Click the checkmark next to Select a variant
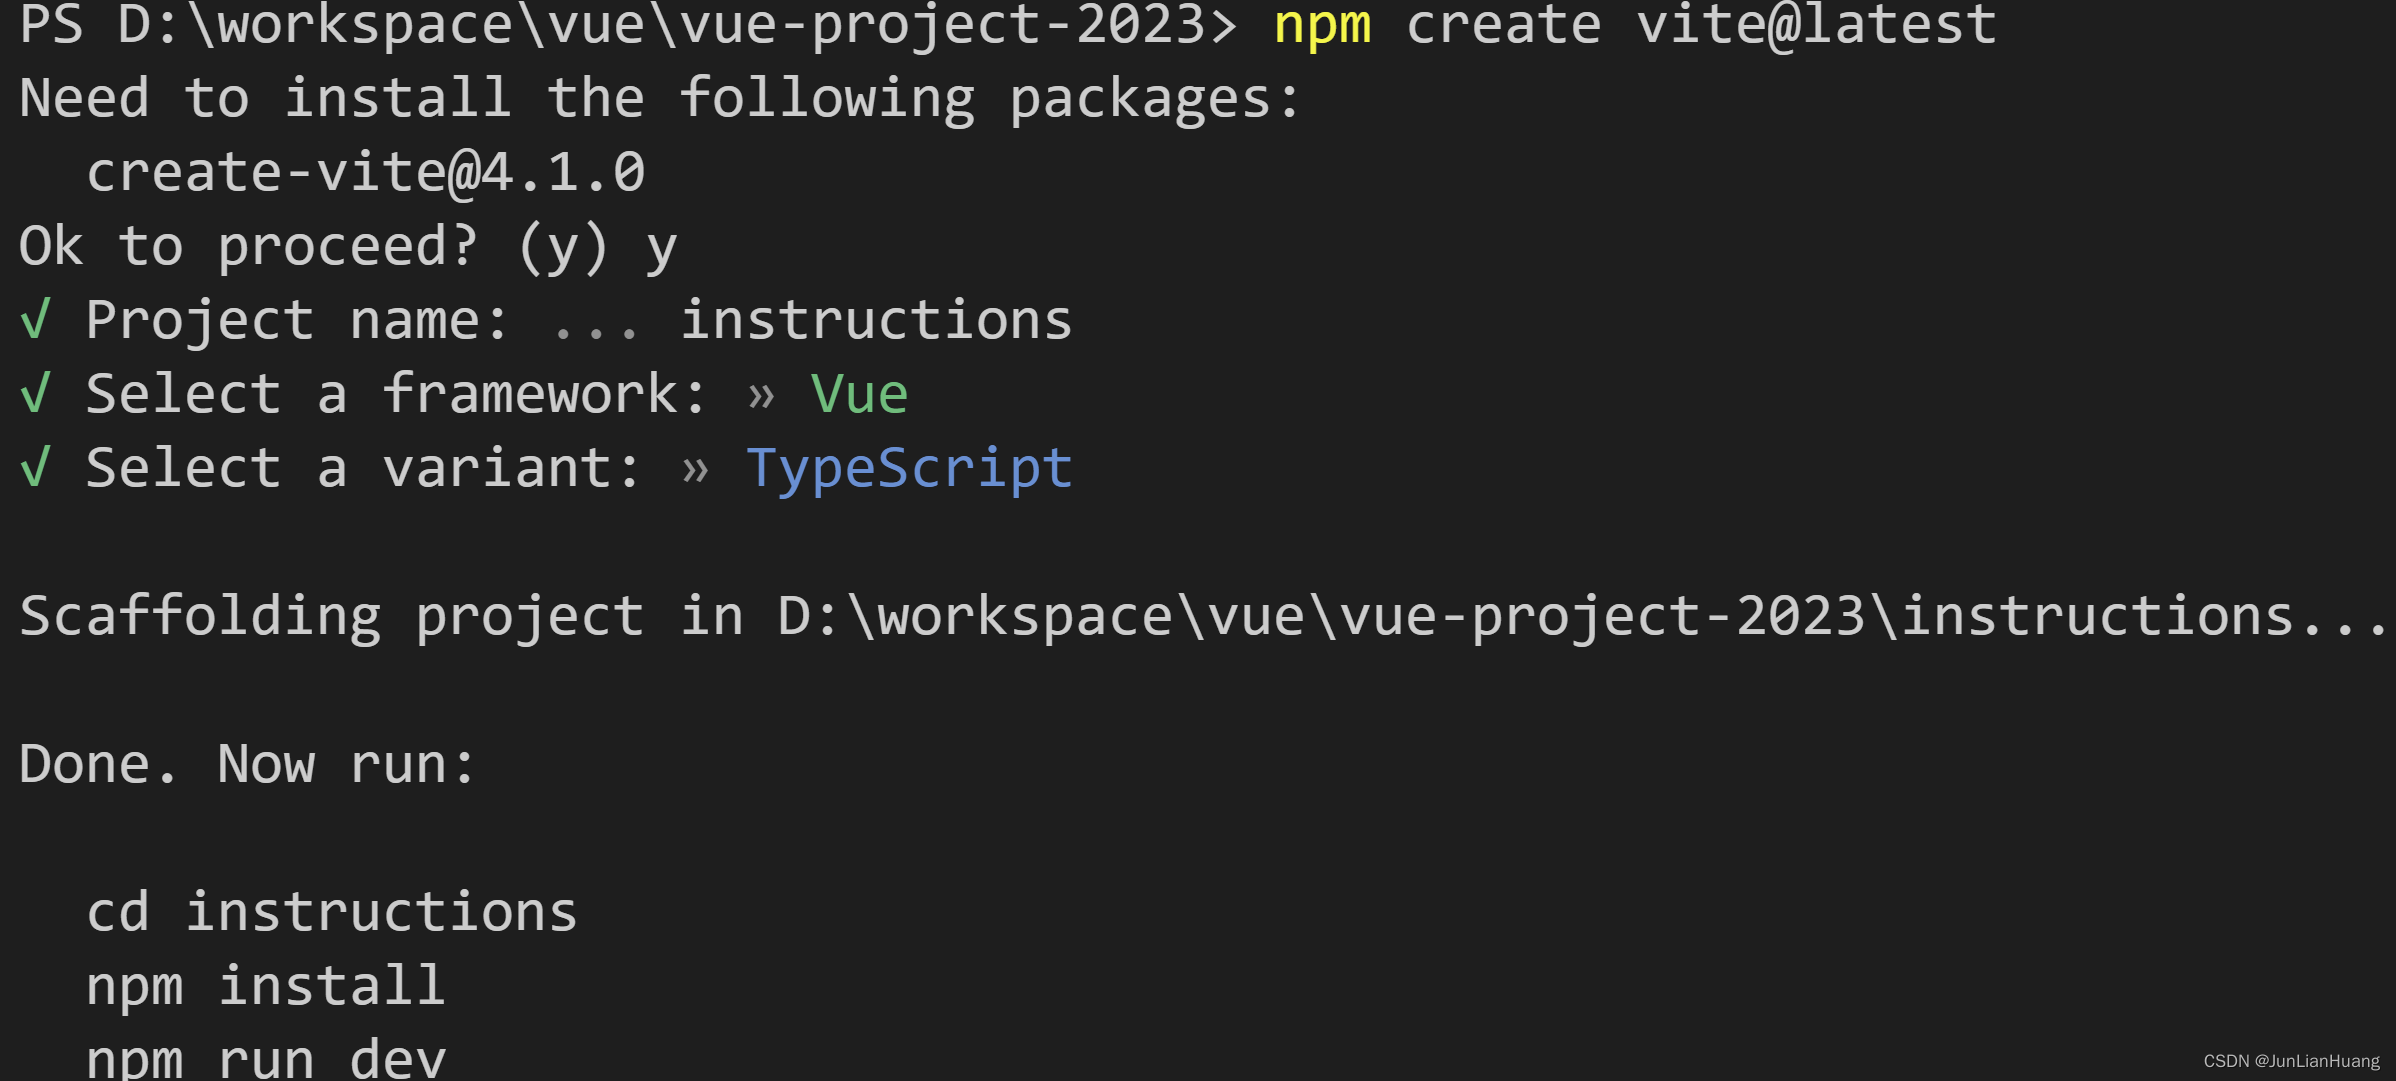This screenshot has width=2396, height=1081. pyautogui.click(x=35, y=468)
